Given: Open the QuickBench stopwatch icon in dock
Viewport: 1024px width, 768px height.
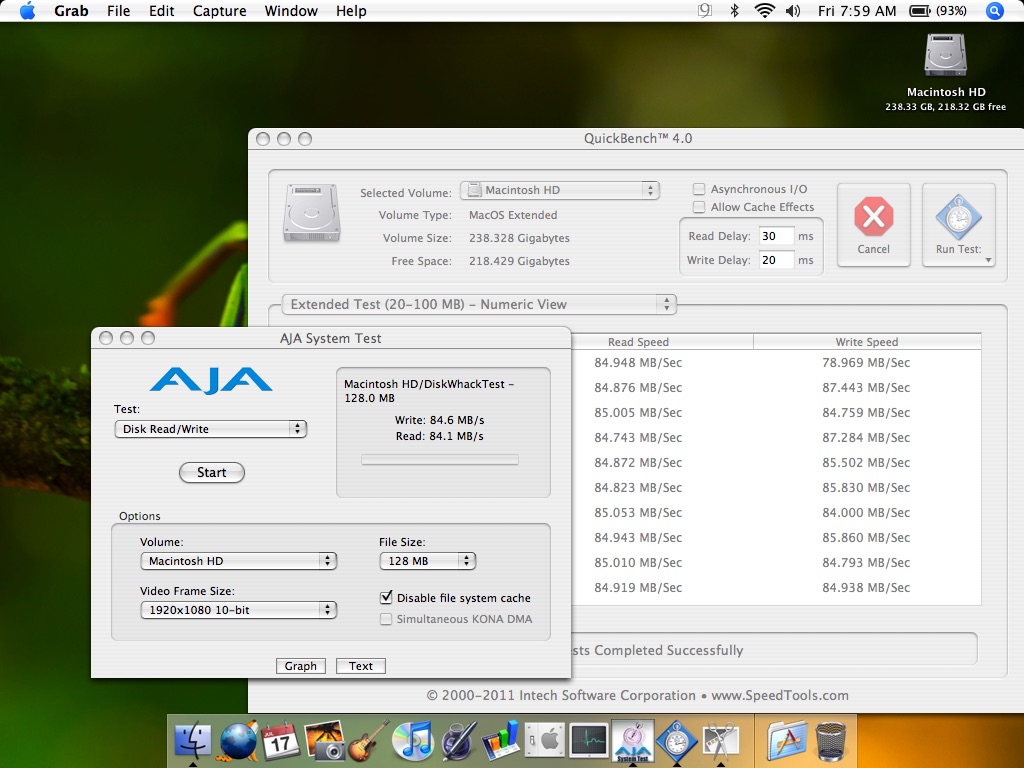Looking at the screenshot, I should pyautogui.click(x=675, y=741).
